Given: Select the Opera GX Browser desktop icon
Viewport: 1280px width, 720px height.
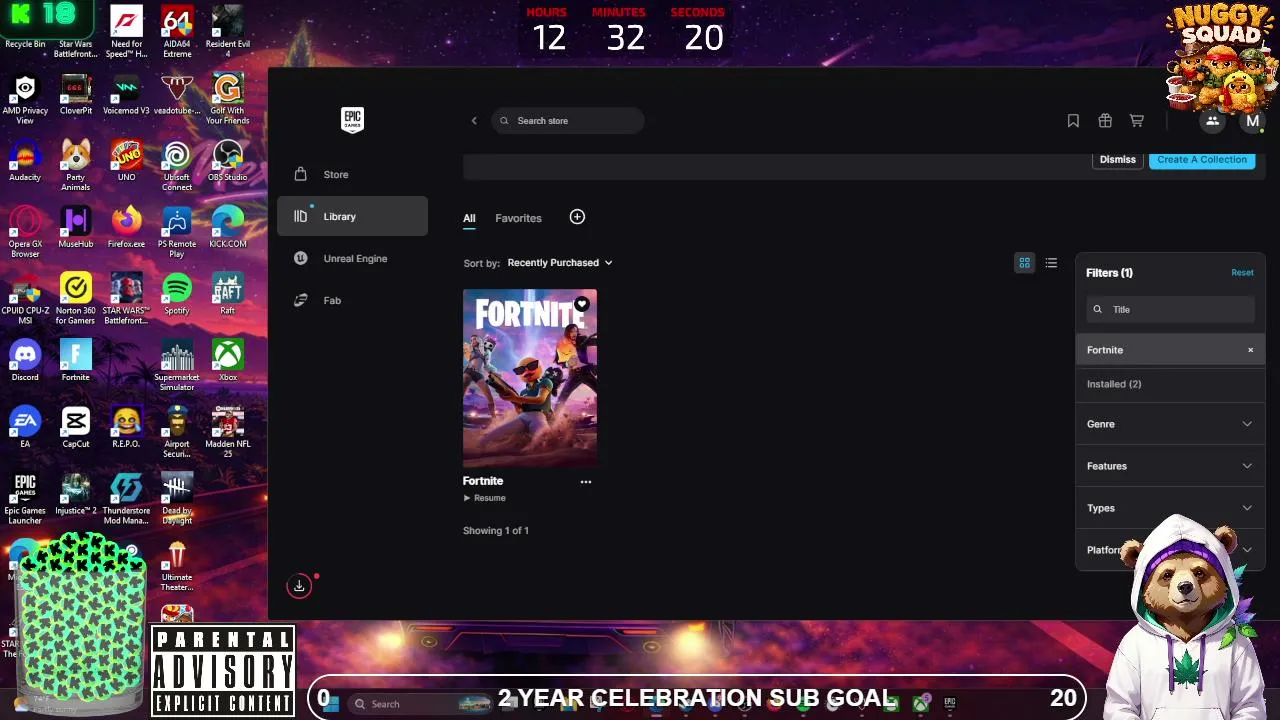Looking at the screenshot, I should 25,232.
